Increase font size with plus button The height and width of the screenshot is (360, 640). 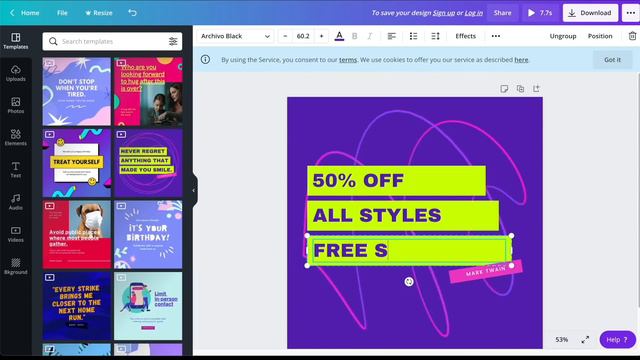tap(321, 36)
